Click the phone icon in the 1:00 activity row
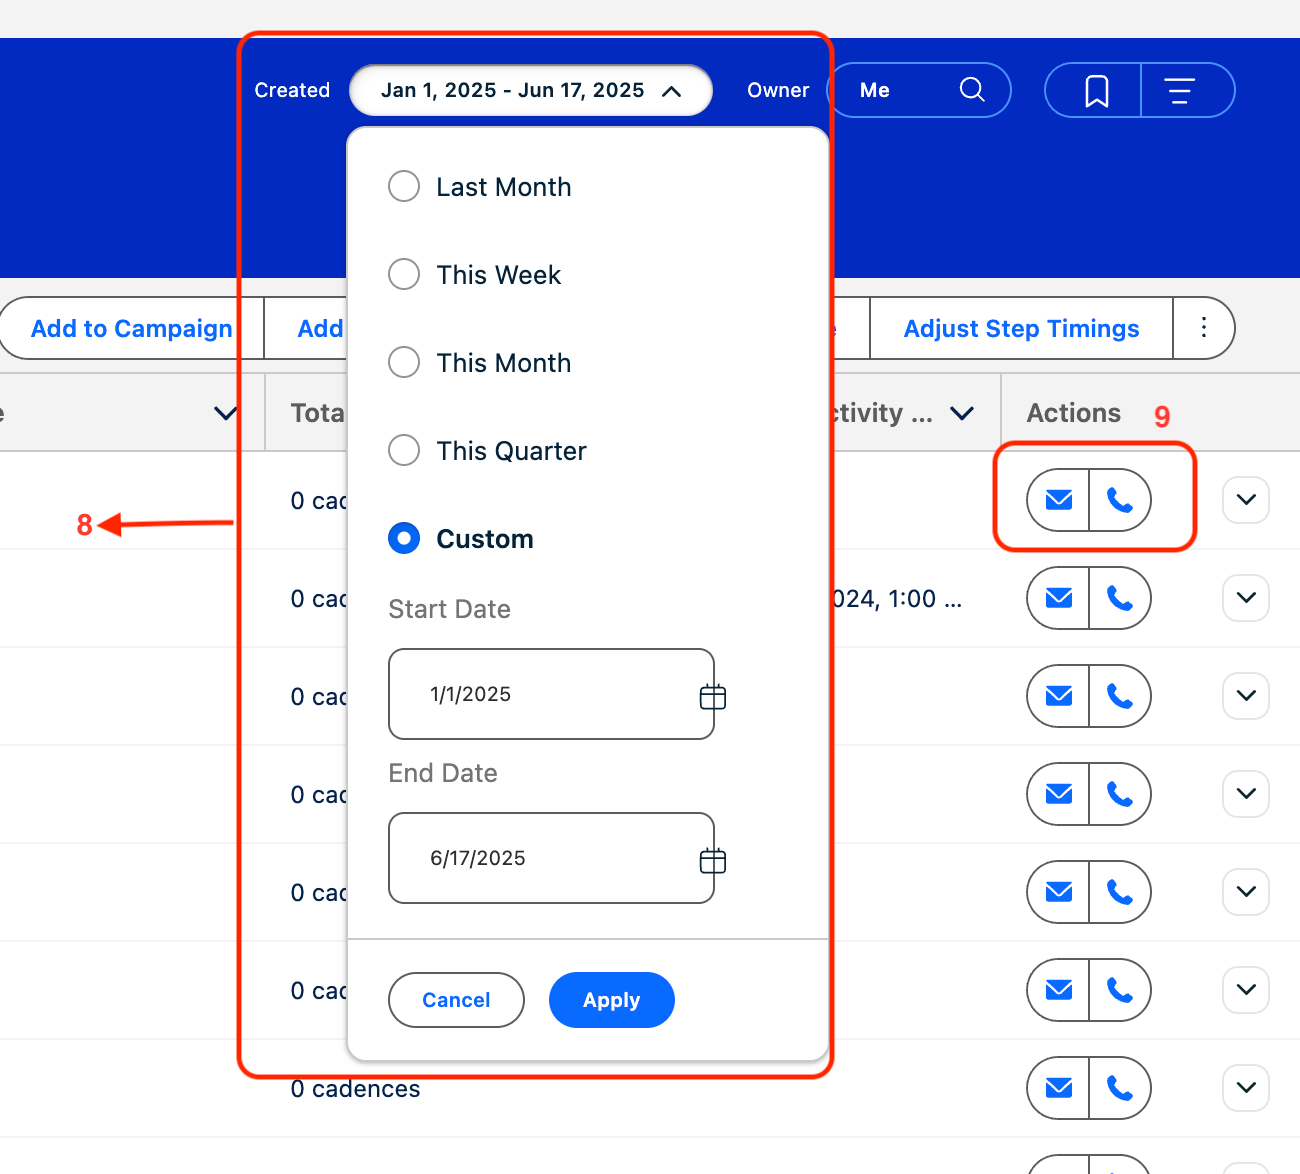Screen dimensions: 1300x1174 coord(1120,598)
